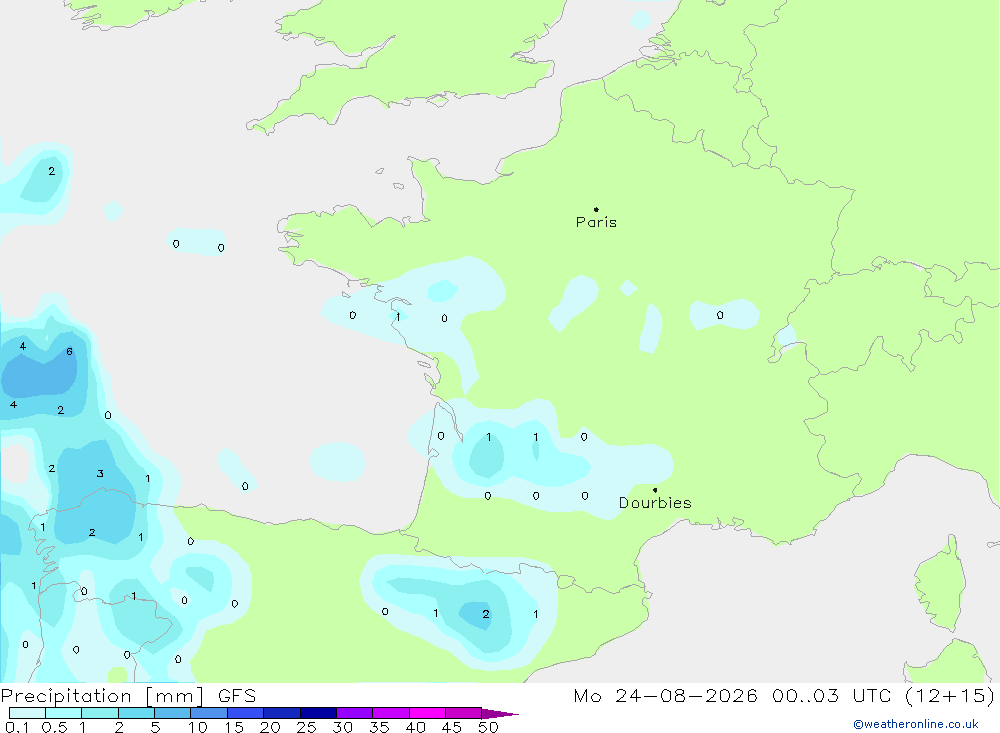The image size is (1000, 733).
Task: Click the legend label '10'
Action: coord(197,727)
